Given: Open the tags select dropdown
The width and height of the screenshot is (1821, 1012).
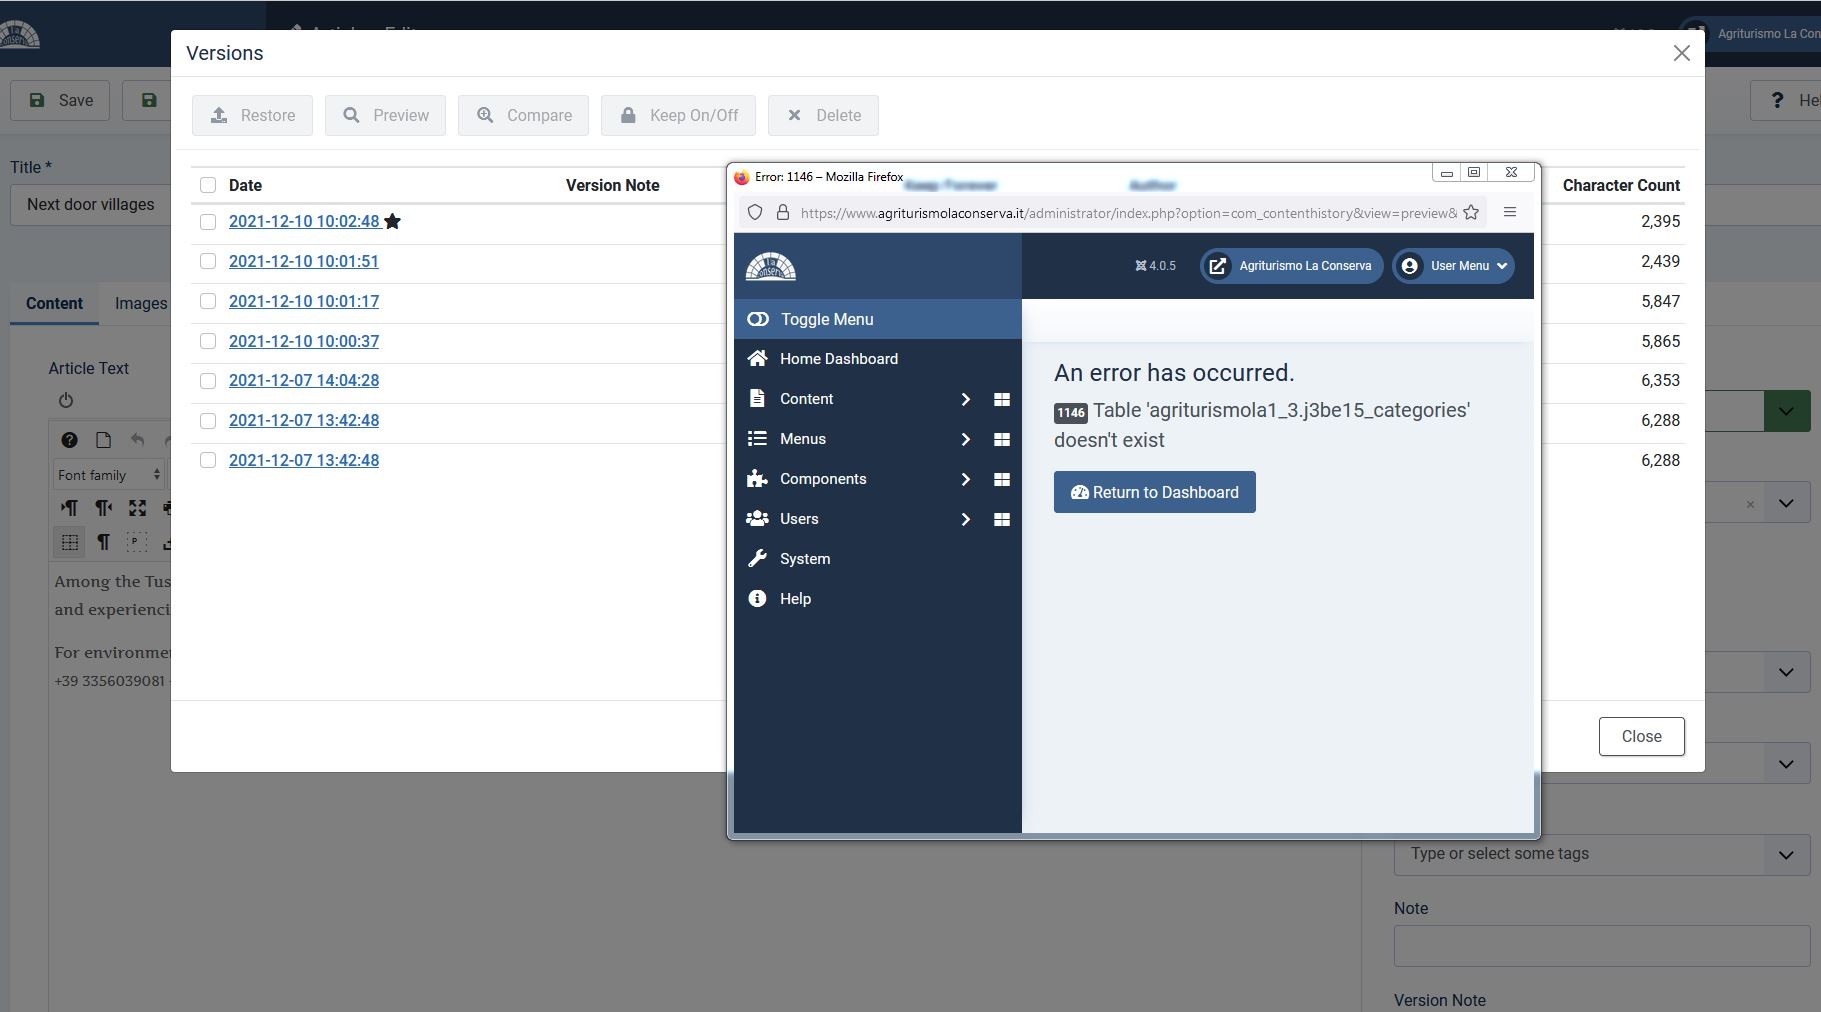Looking at the screenshot, I should tap(1785, 855).
